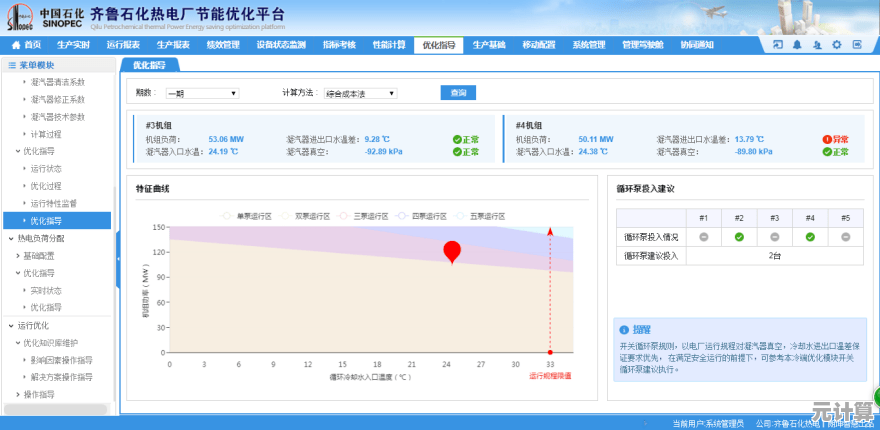Screen dimensions: 880x430
Task: Click the user account icon in header
Action: click(817, 45)
